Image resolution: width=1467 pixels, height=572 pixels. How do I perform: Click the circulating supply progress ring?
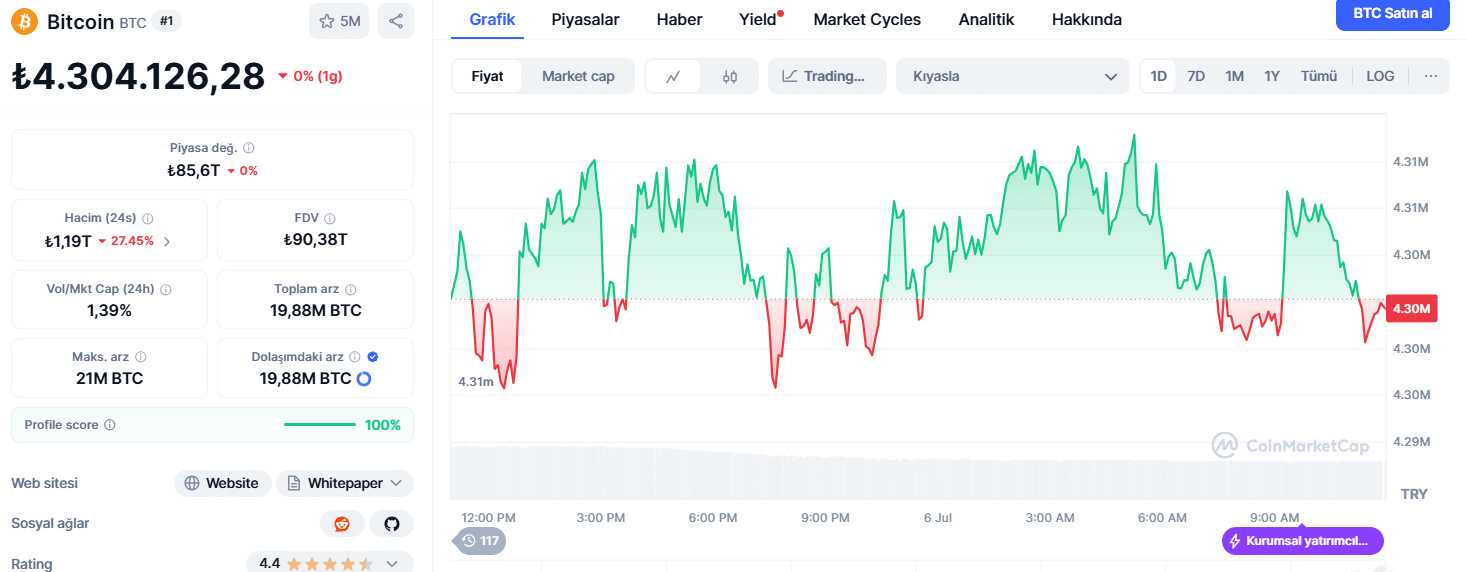coord(364,379)
